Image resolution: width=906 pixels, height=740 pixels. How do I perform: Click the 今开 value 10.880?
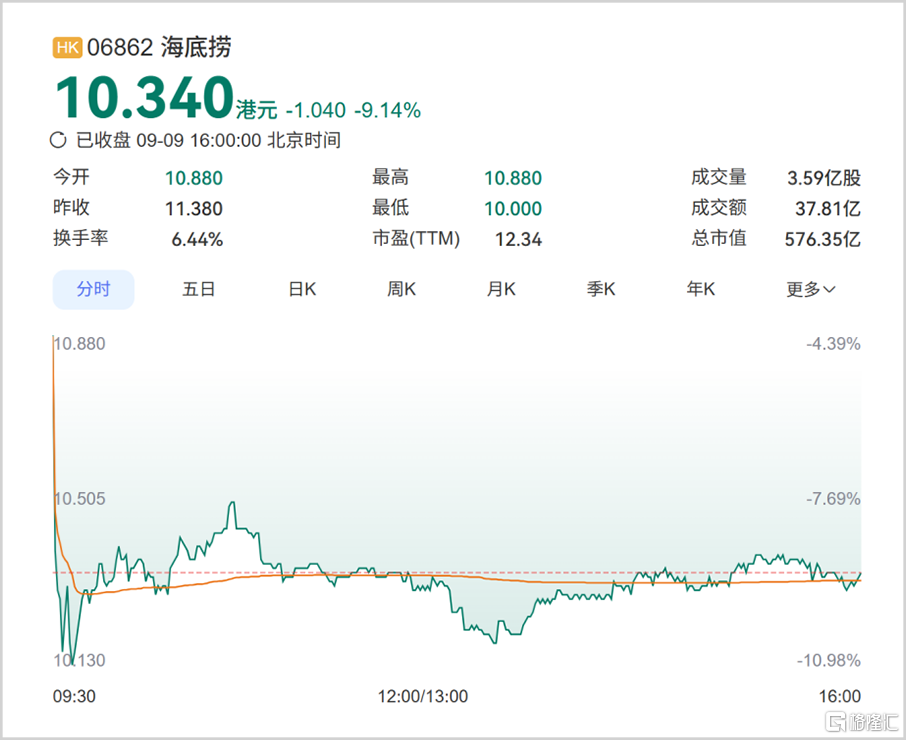click(194, 178)
